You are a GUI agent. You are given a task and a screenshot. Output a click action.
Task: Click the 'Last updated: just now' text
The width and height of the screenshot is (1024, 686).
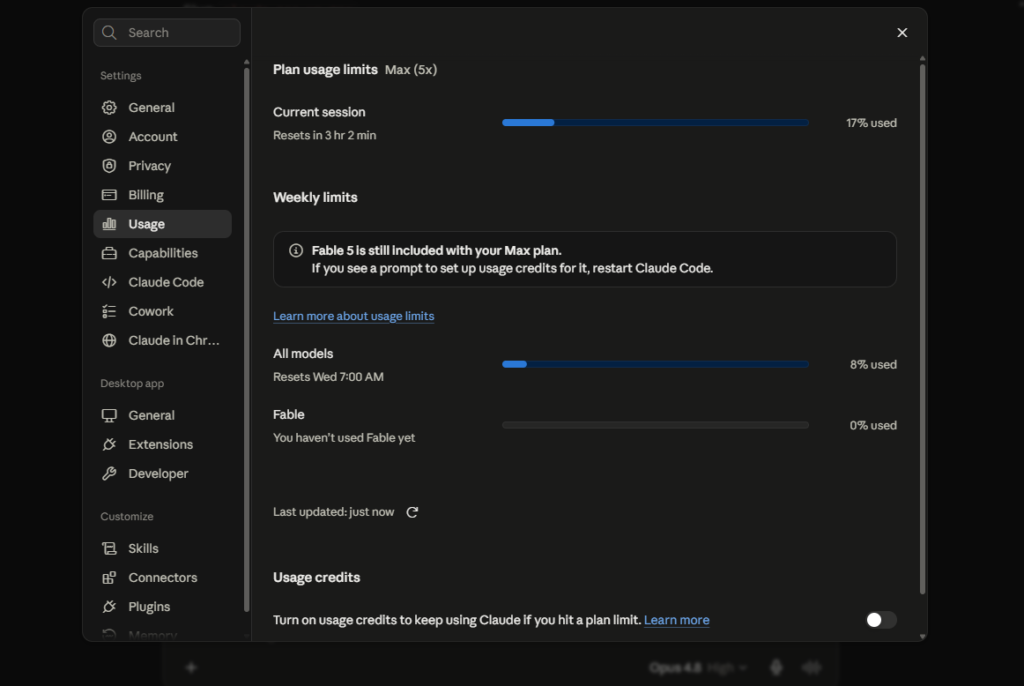pyautogui.click(x=334, y=512)
